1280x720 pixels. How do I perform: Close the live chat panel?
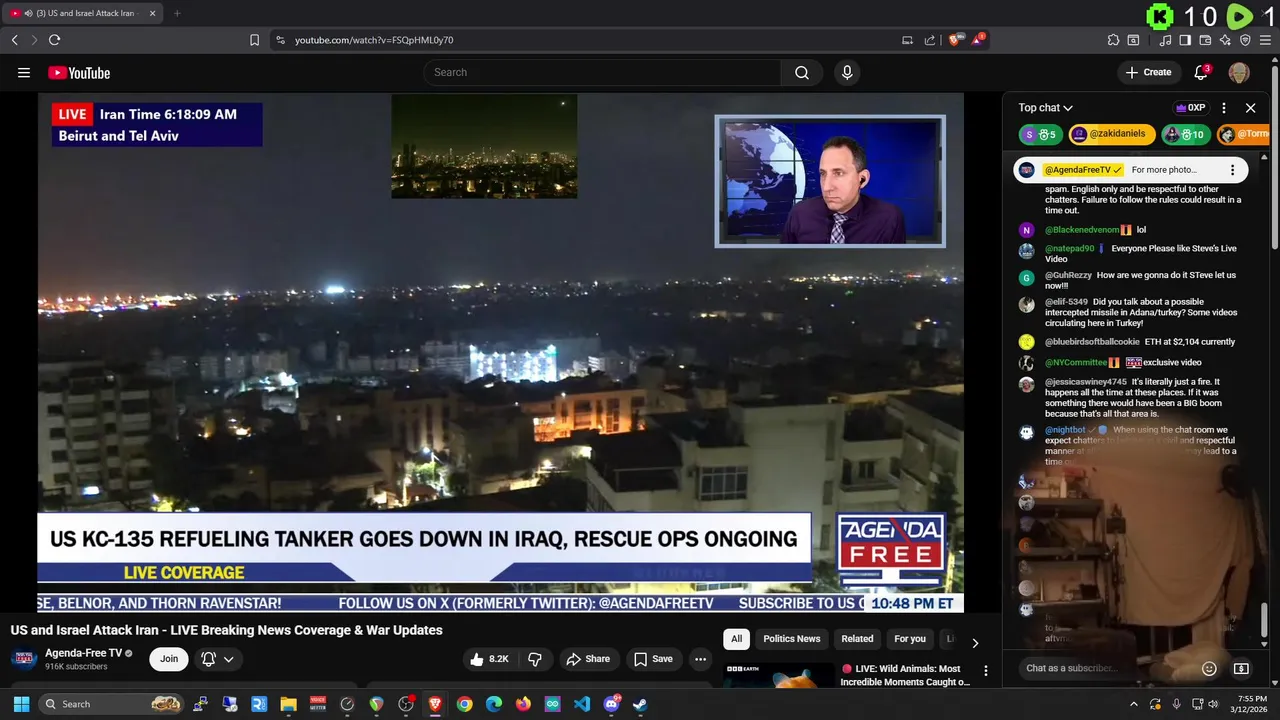point(1250,108)
